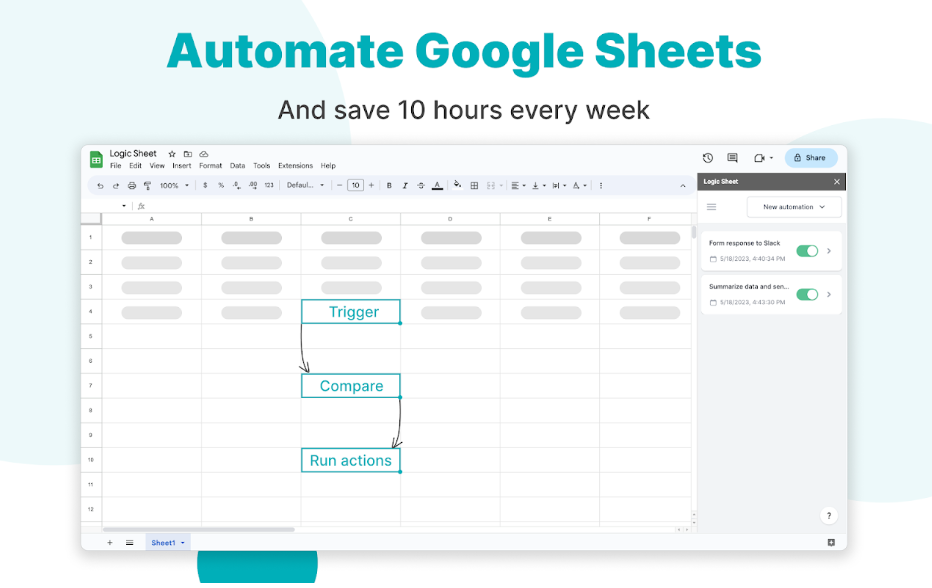Open the Edit menu
This screenshot has height=588, width=932.
(136, 166)
